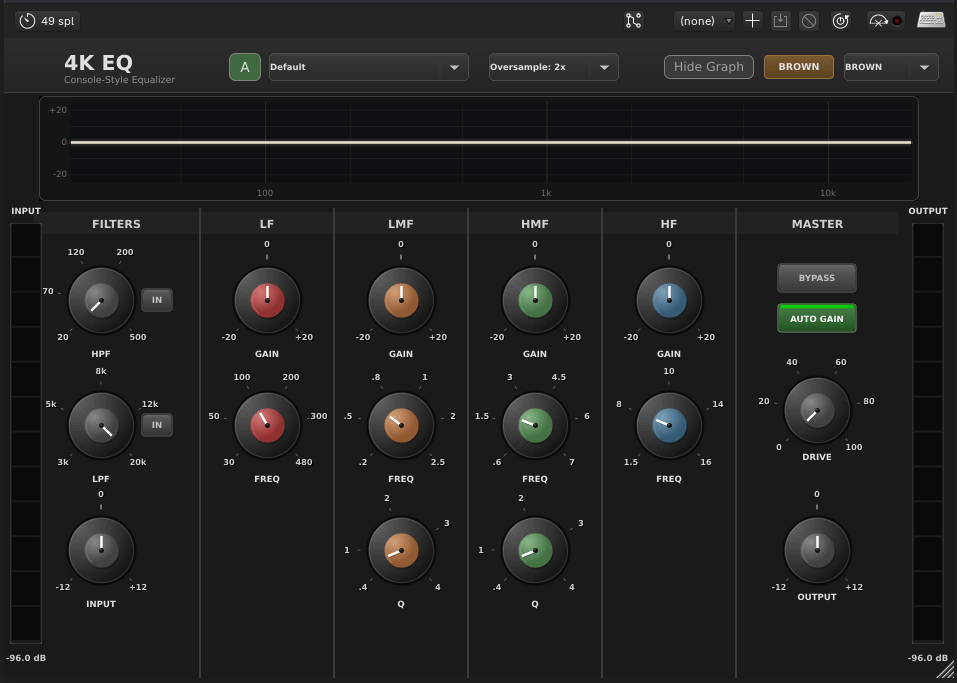The height and width of the screenshot is (683, 957).
Task: Engage the LPF IN toggle
Action: tap(156, 424)
